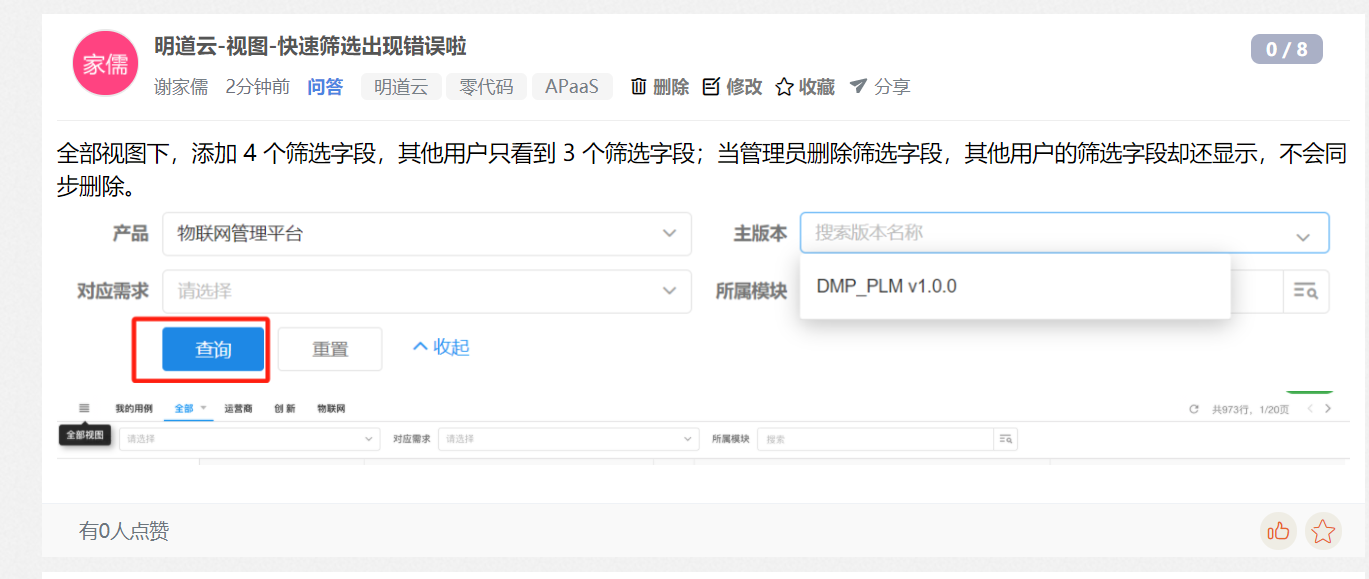The height and width of the screenshot is (579, 1369).
Task: Click the list-search icon in 所属模块 field
Action: 1305,291
